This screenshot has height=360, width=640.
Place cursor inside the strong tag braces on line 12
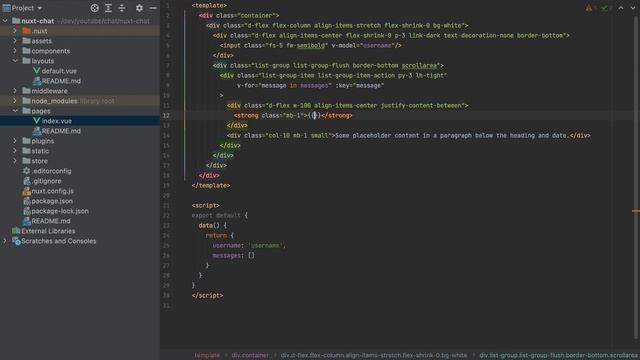click(314, 116)
